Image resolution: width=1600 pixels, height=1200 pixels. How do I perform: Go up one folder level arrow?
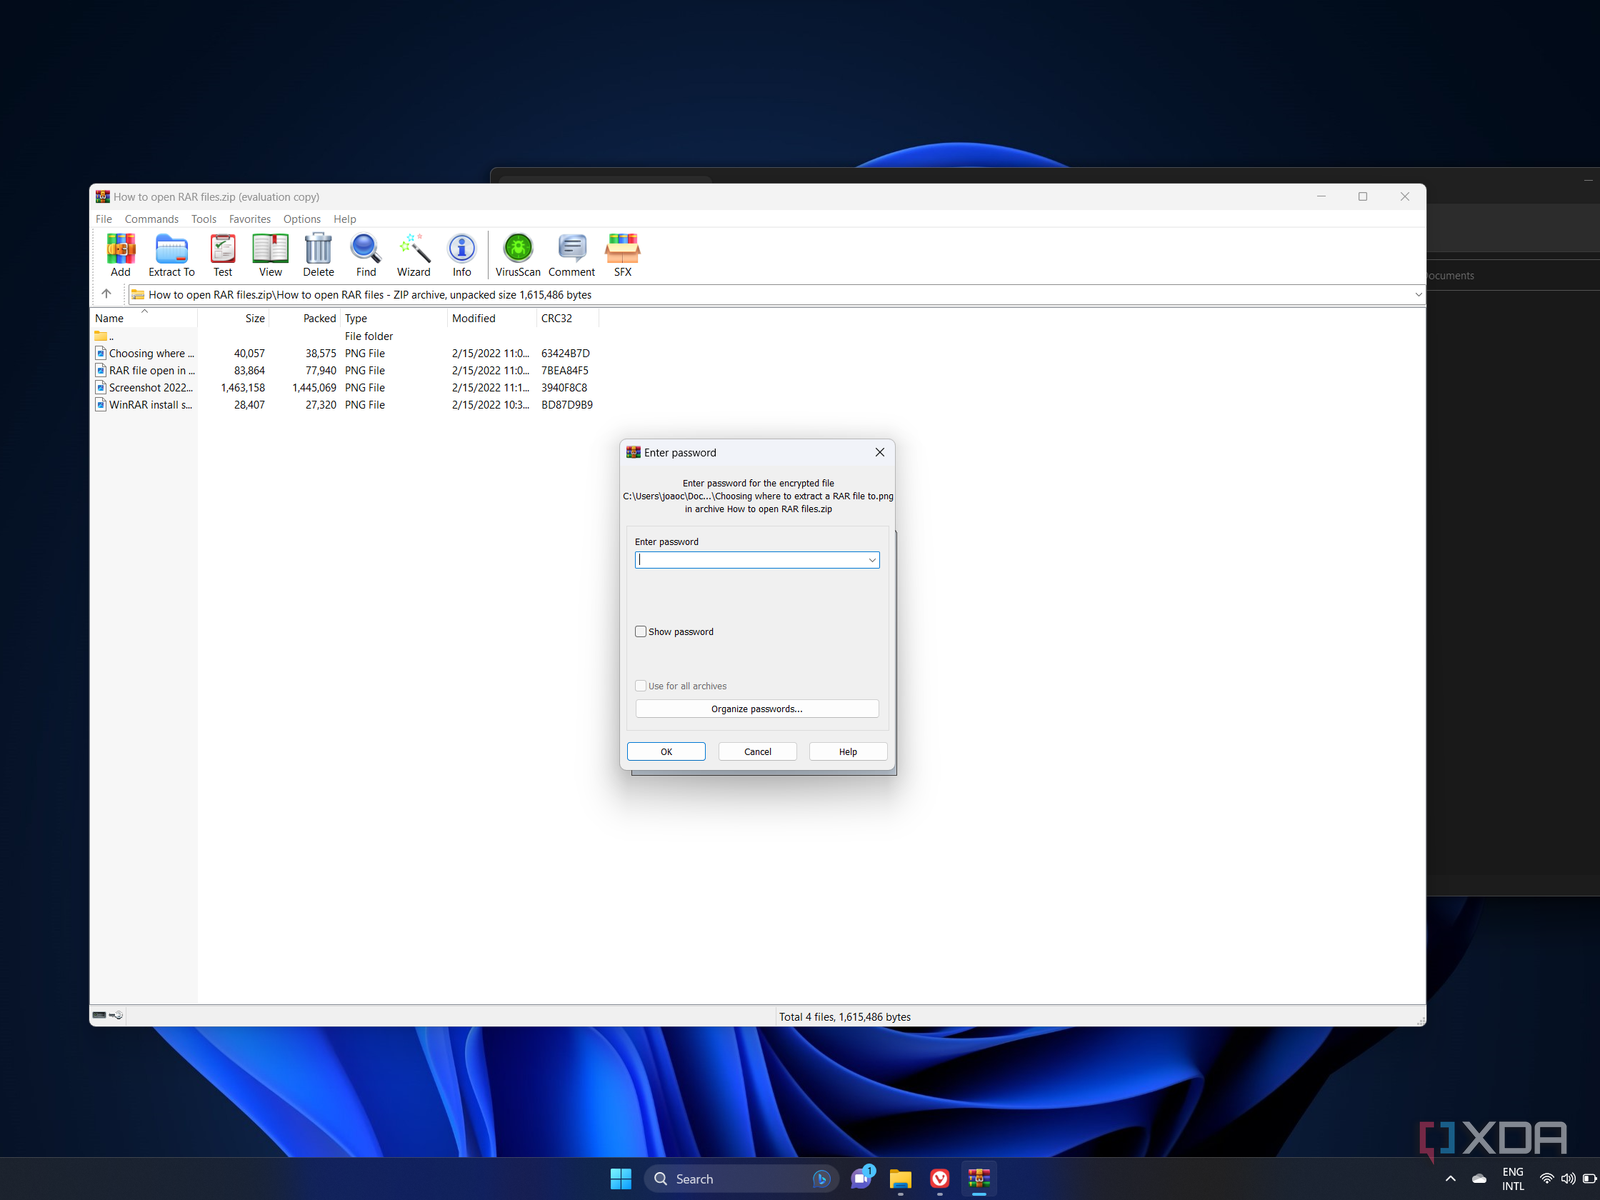click(x=107, y=294)
